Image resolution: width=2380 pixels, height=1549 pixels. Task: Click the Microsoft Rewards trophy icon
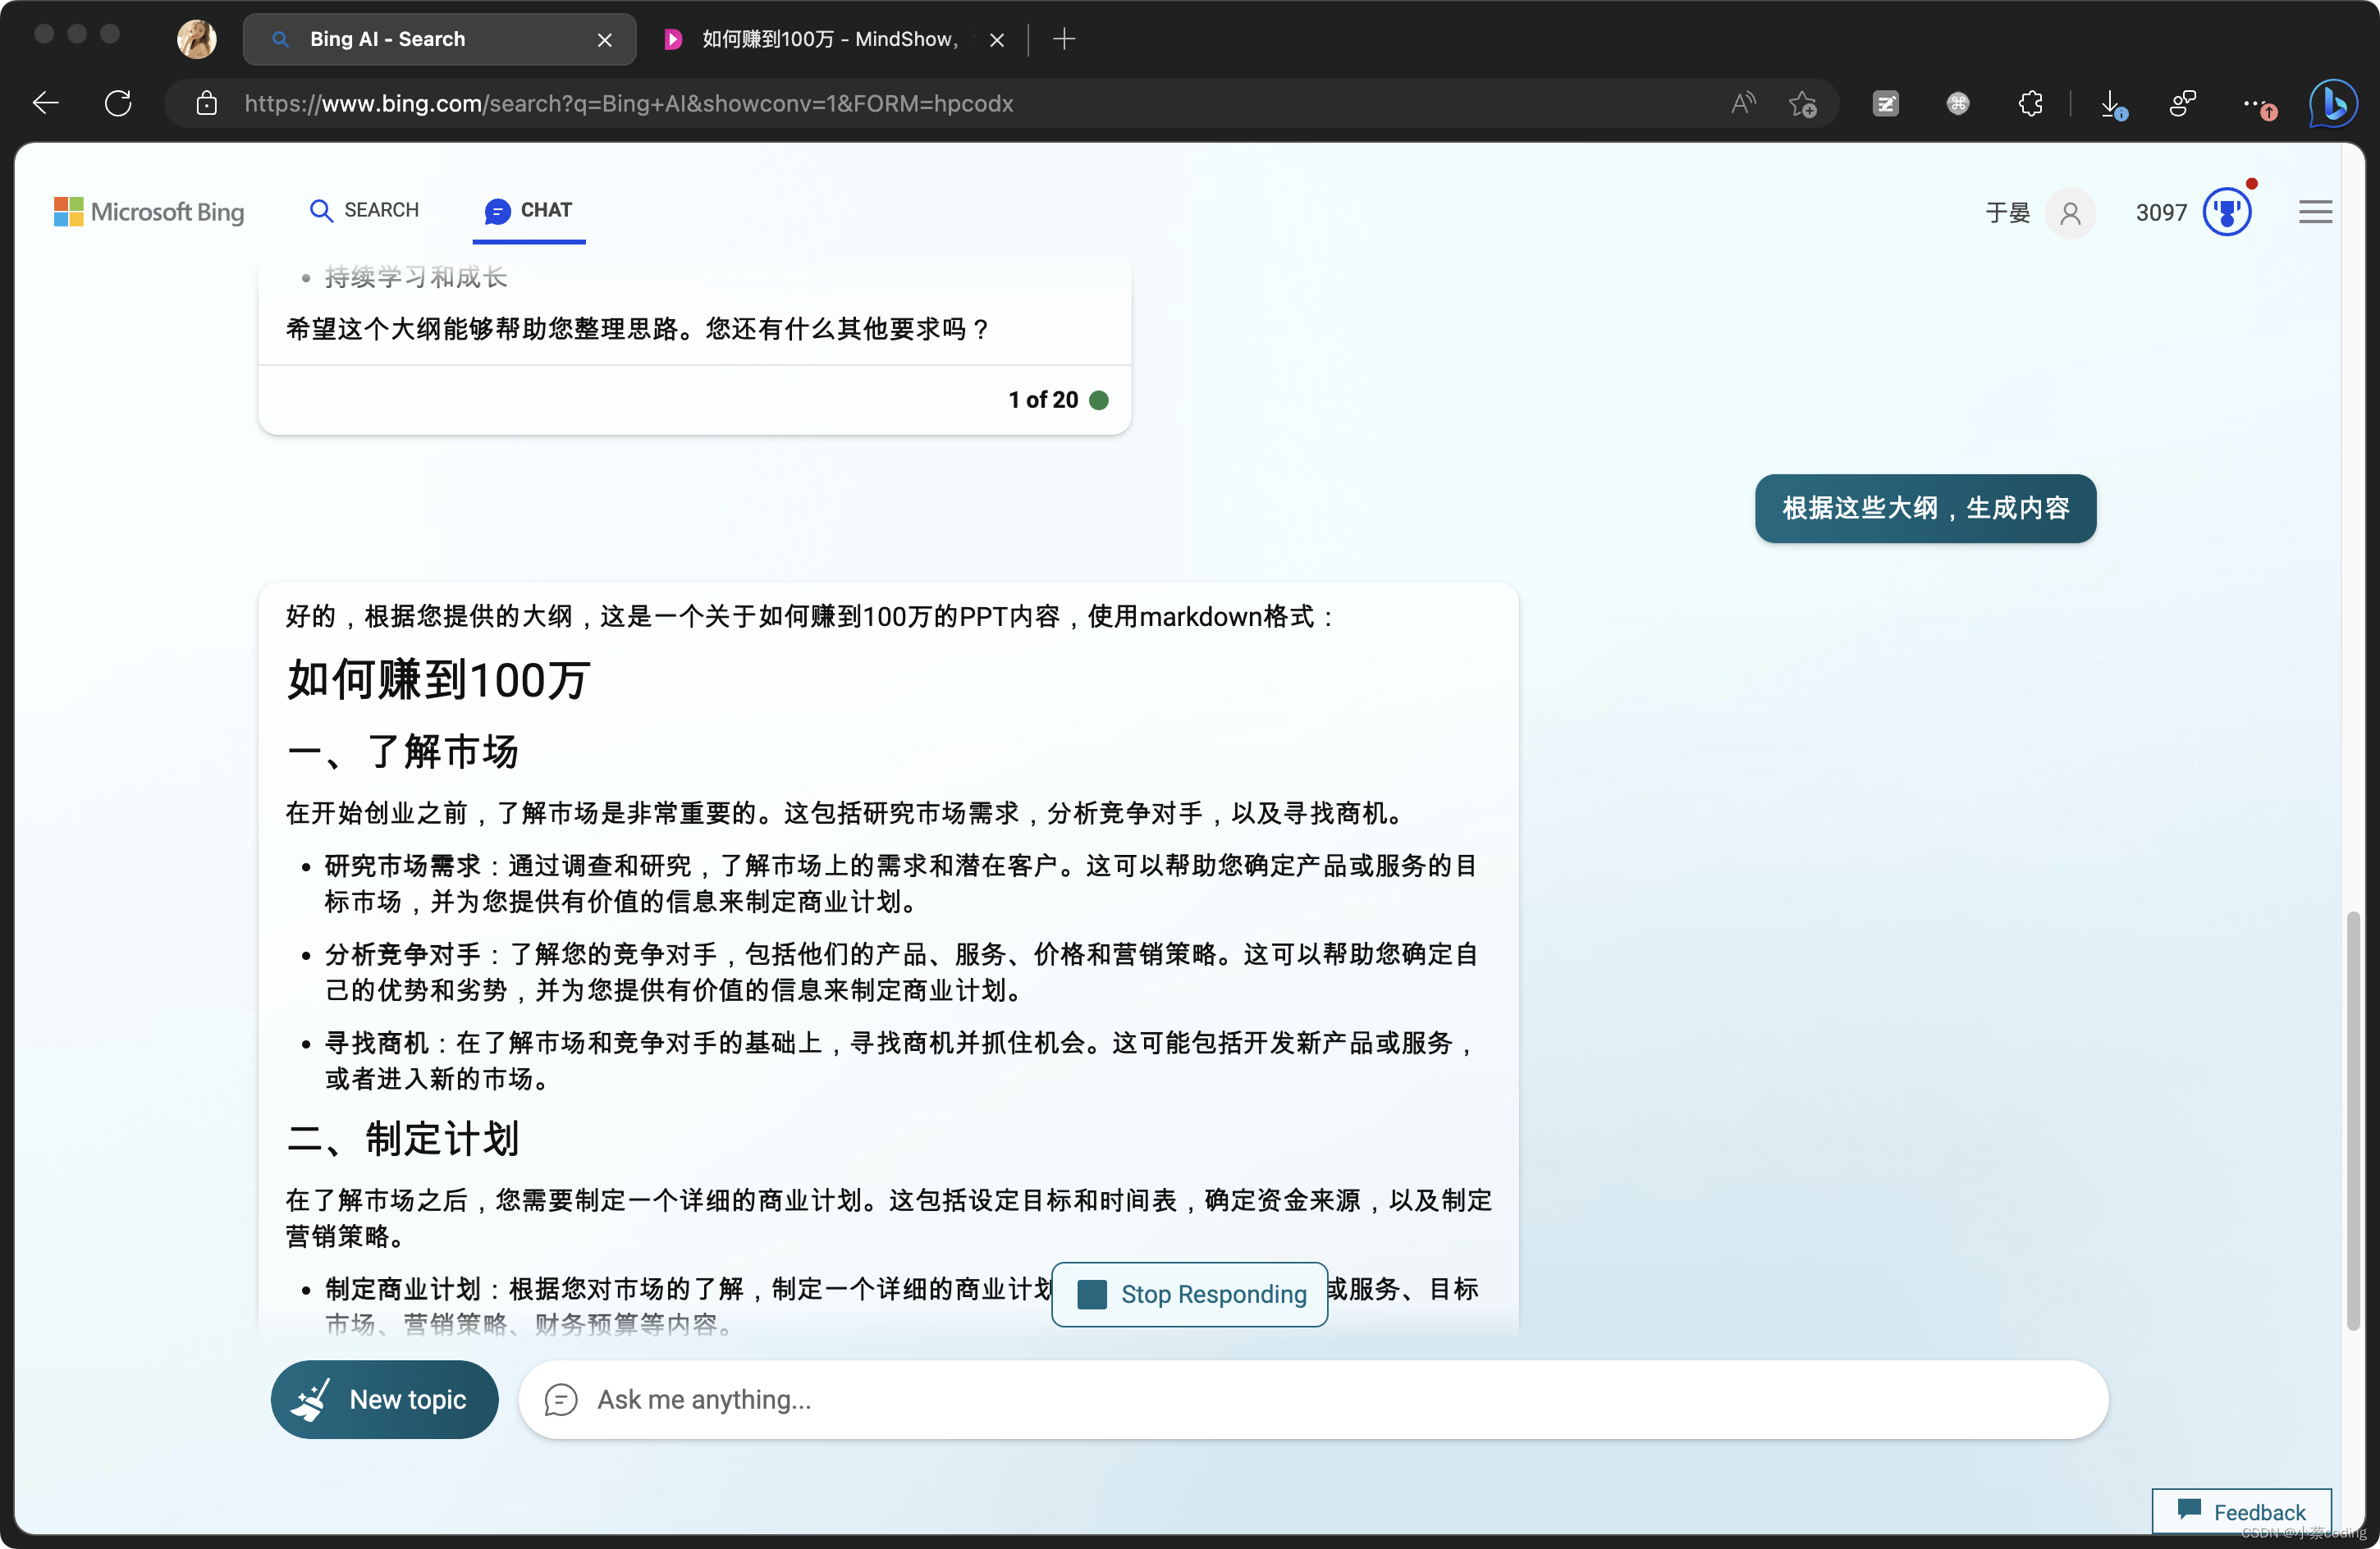(2226, 212)
